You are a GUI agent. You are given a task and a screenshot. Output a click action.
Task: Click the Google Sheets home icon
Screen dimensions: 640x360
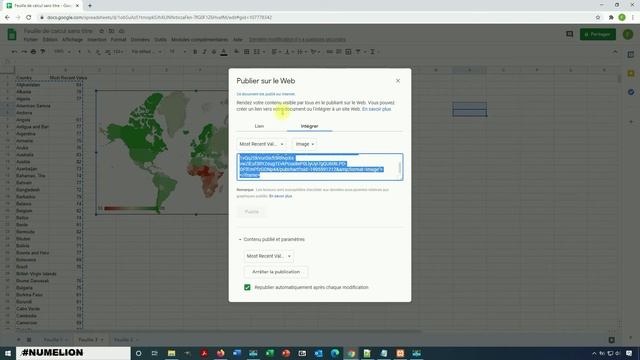click(x=12, y=34)
